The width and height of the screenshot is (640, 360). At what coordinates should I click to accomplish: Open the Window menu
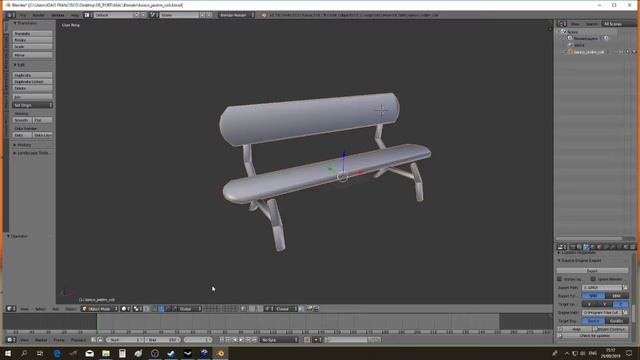click(58, 15)
